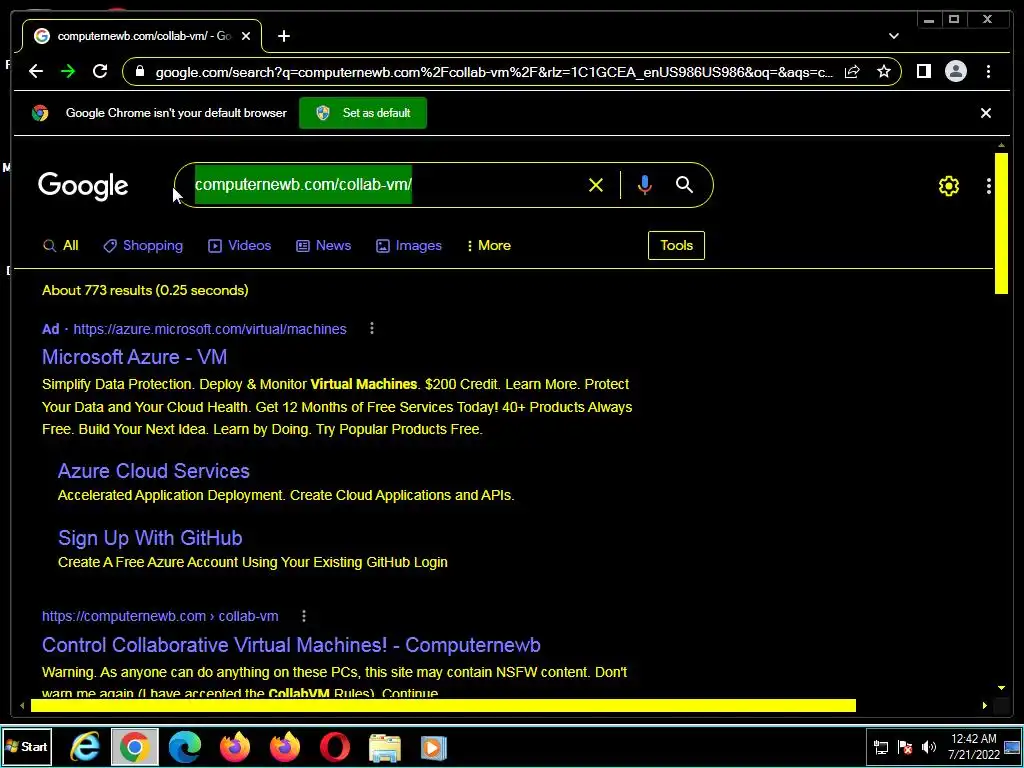Screen dimensions: 1024x768
Task: Start voice search with microphone
Action: (645, 185)
